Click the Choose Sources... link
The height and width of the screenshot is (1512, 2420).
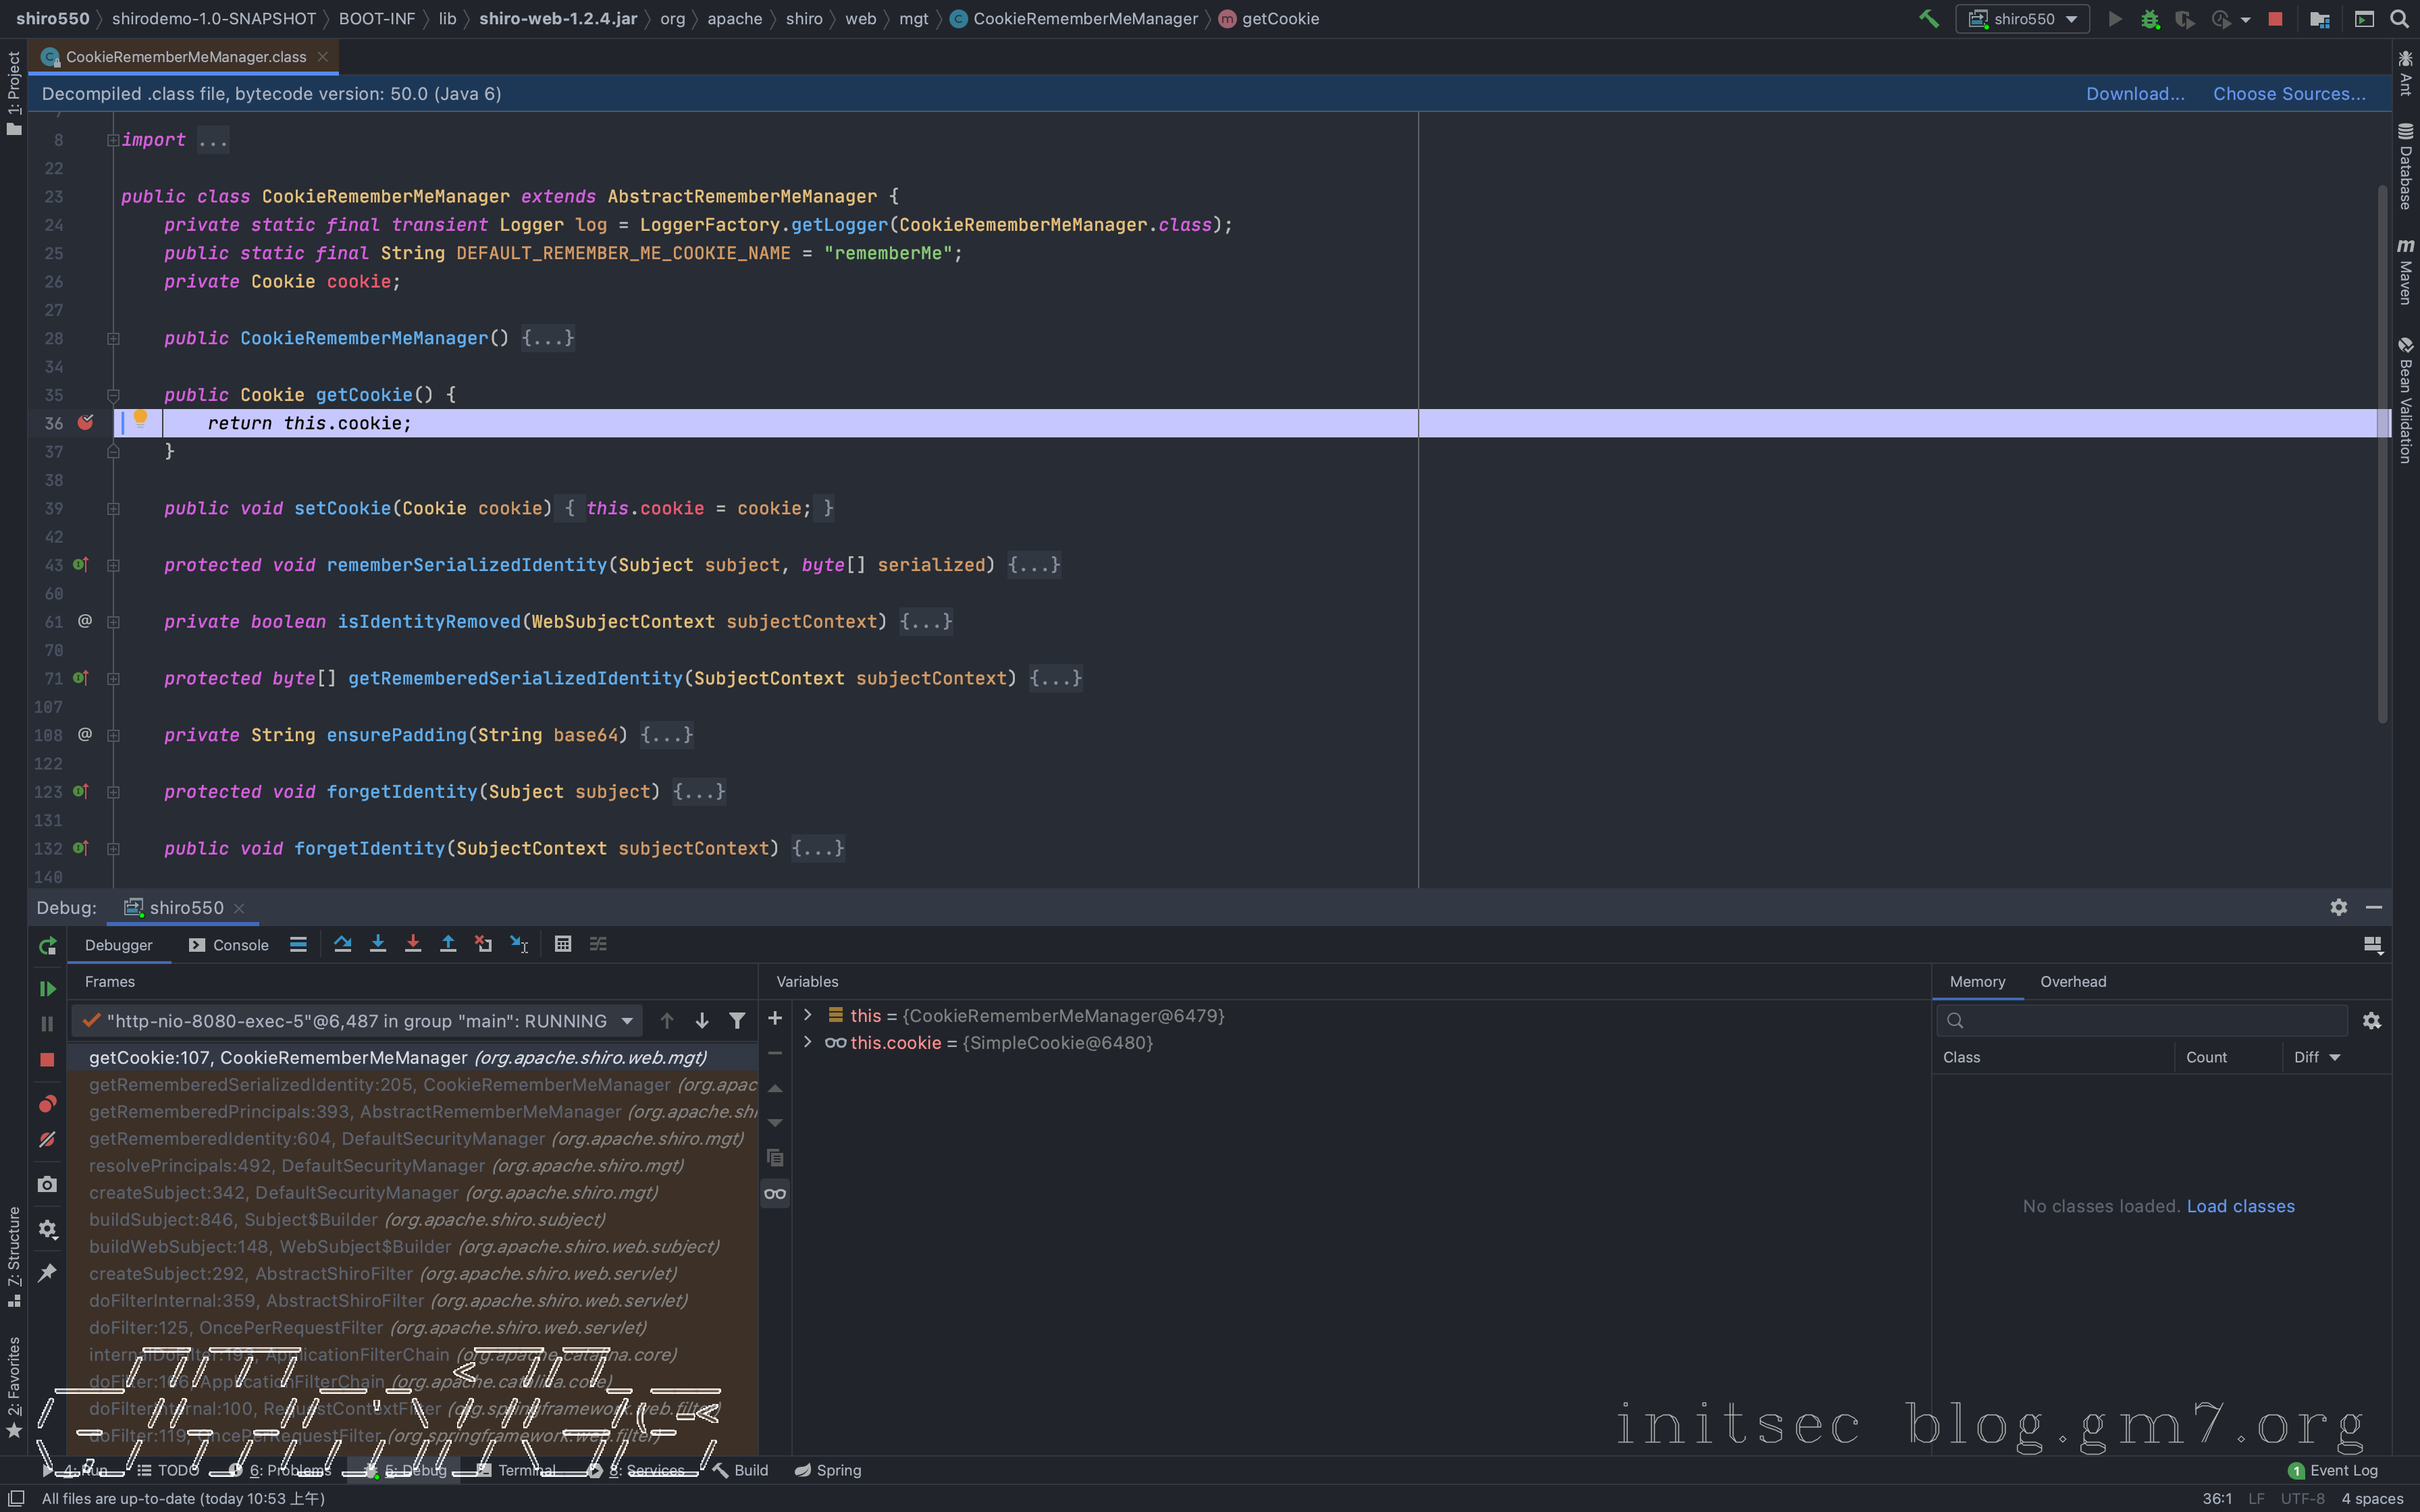[2289, 94]
